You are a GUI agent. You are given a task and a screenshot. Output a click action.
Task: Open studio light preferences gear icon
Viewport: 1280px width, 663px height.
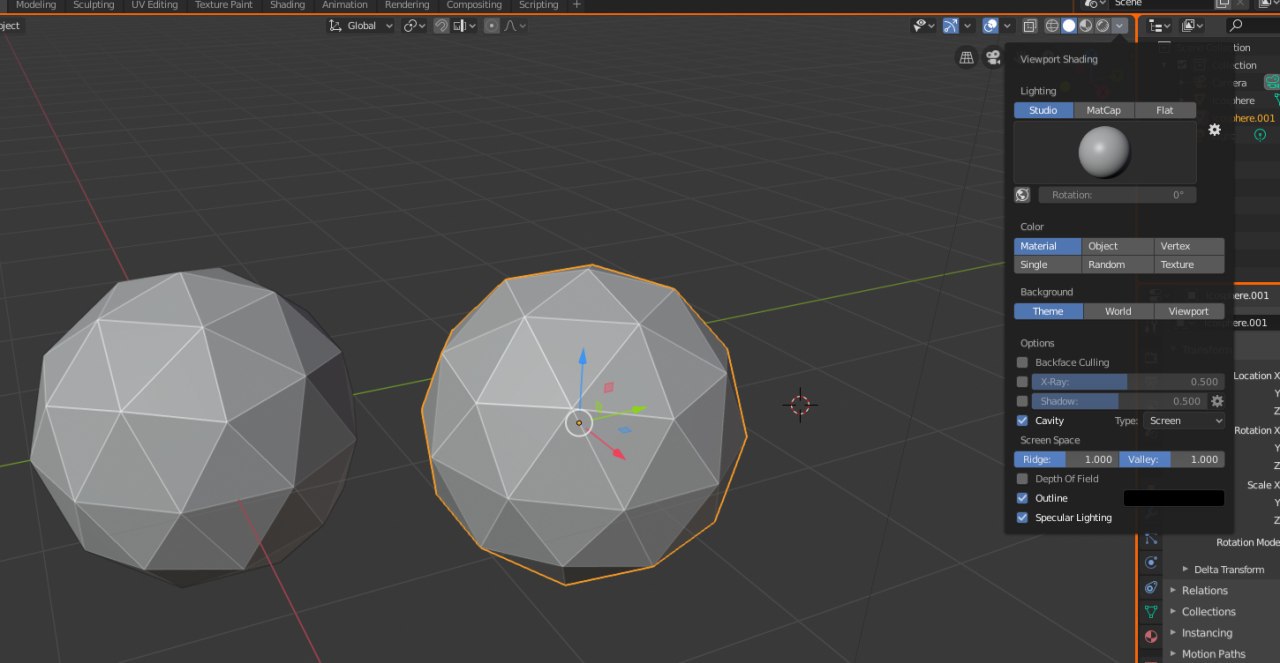coord(1214,130)
